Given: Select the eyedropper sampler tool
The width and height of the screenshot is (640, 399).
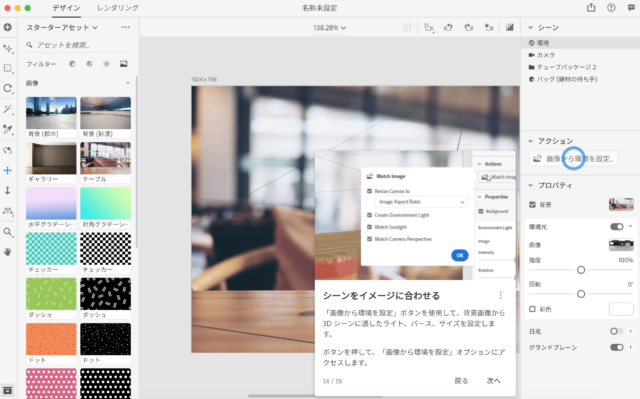Looking at the screenshot, I should pos(8,129).
